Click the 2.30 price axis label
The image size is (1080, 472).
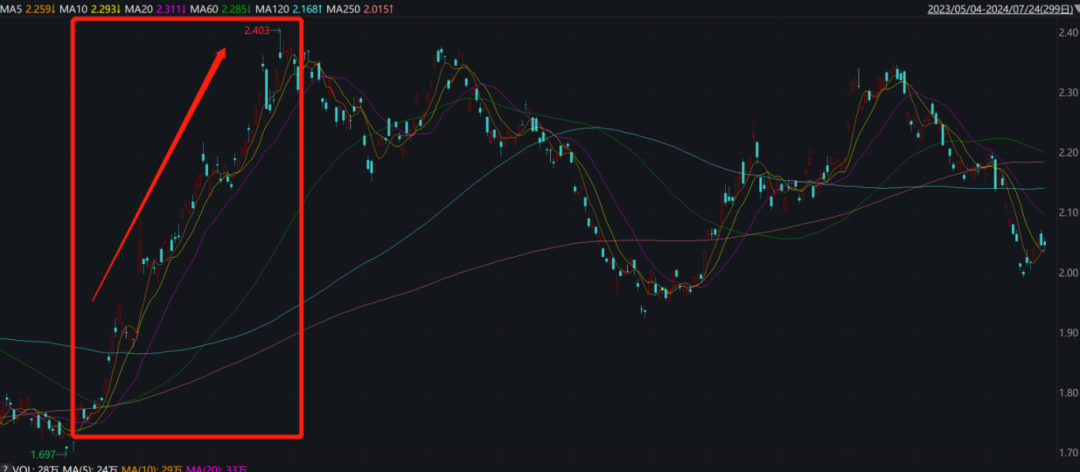1069,92
